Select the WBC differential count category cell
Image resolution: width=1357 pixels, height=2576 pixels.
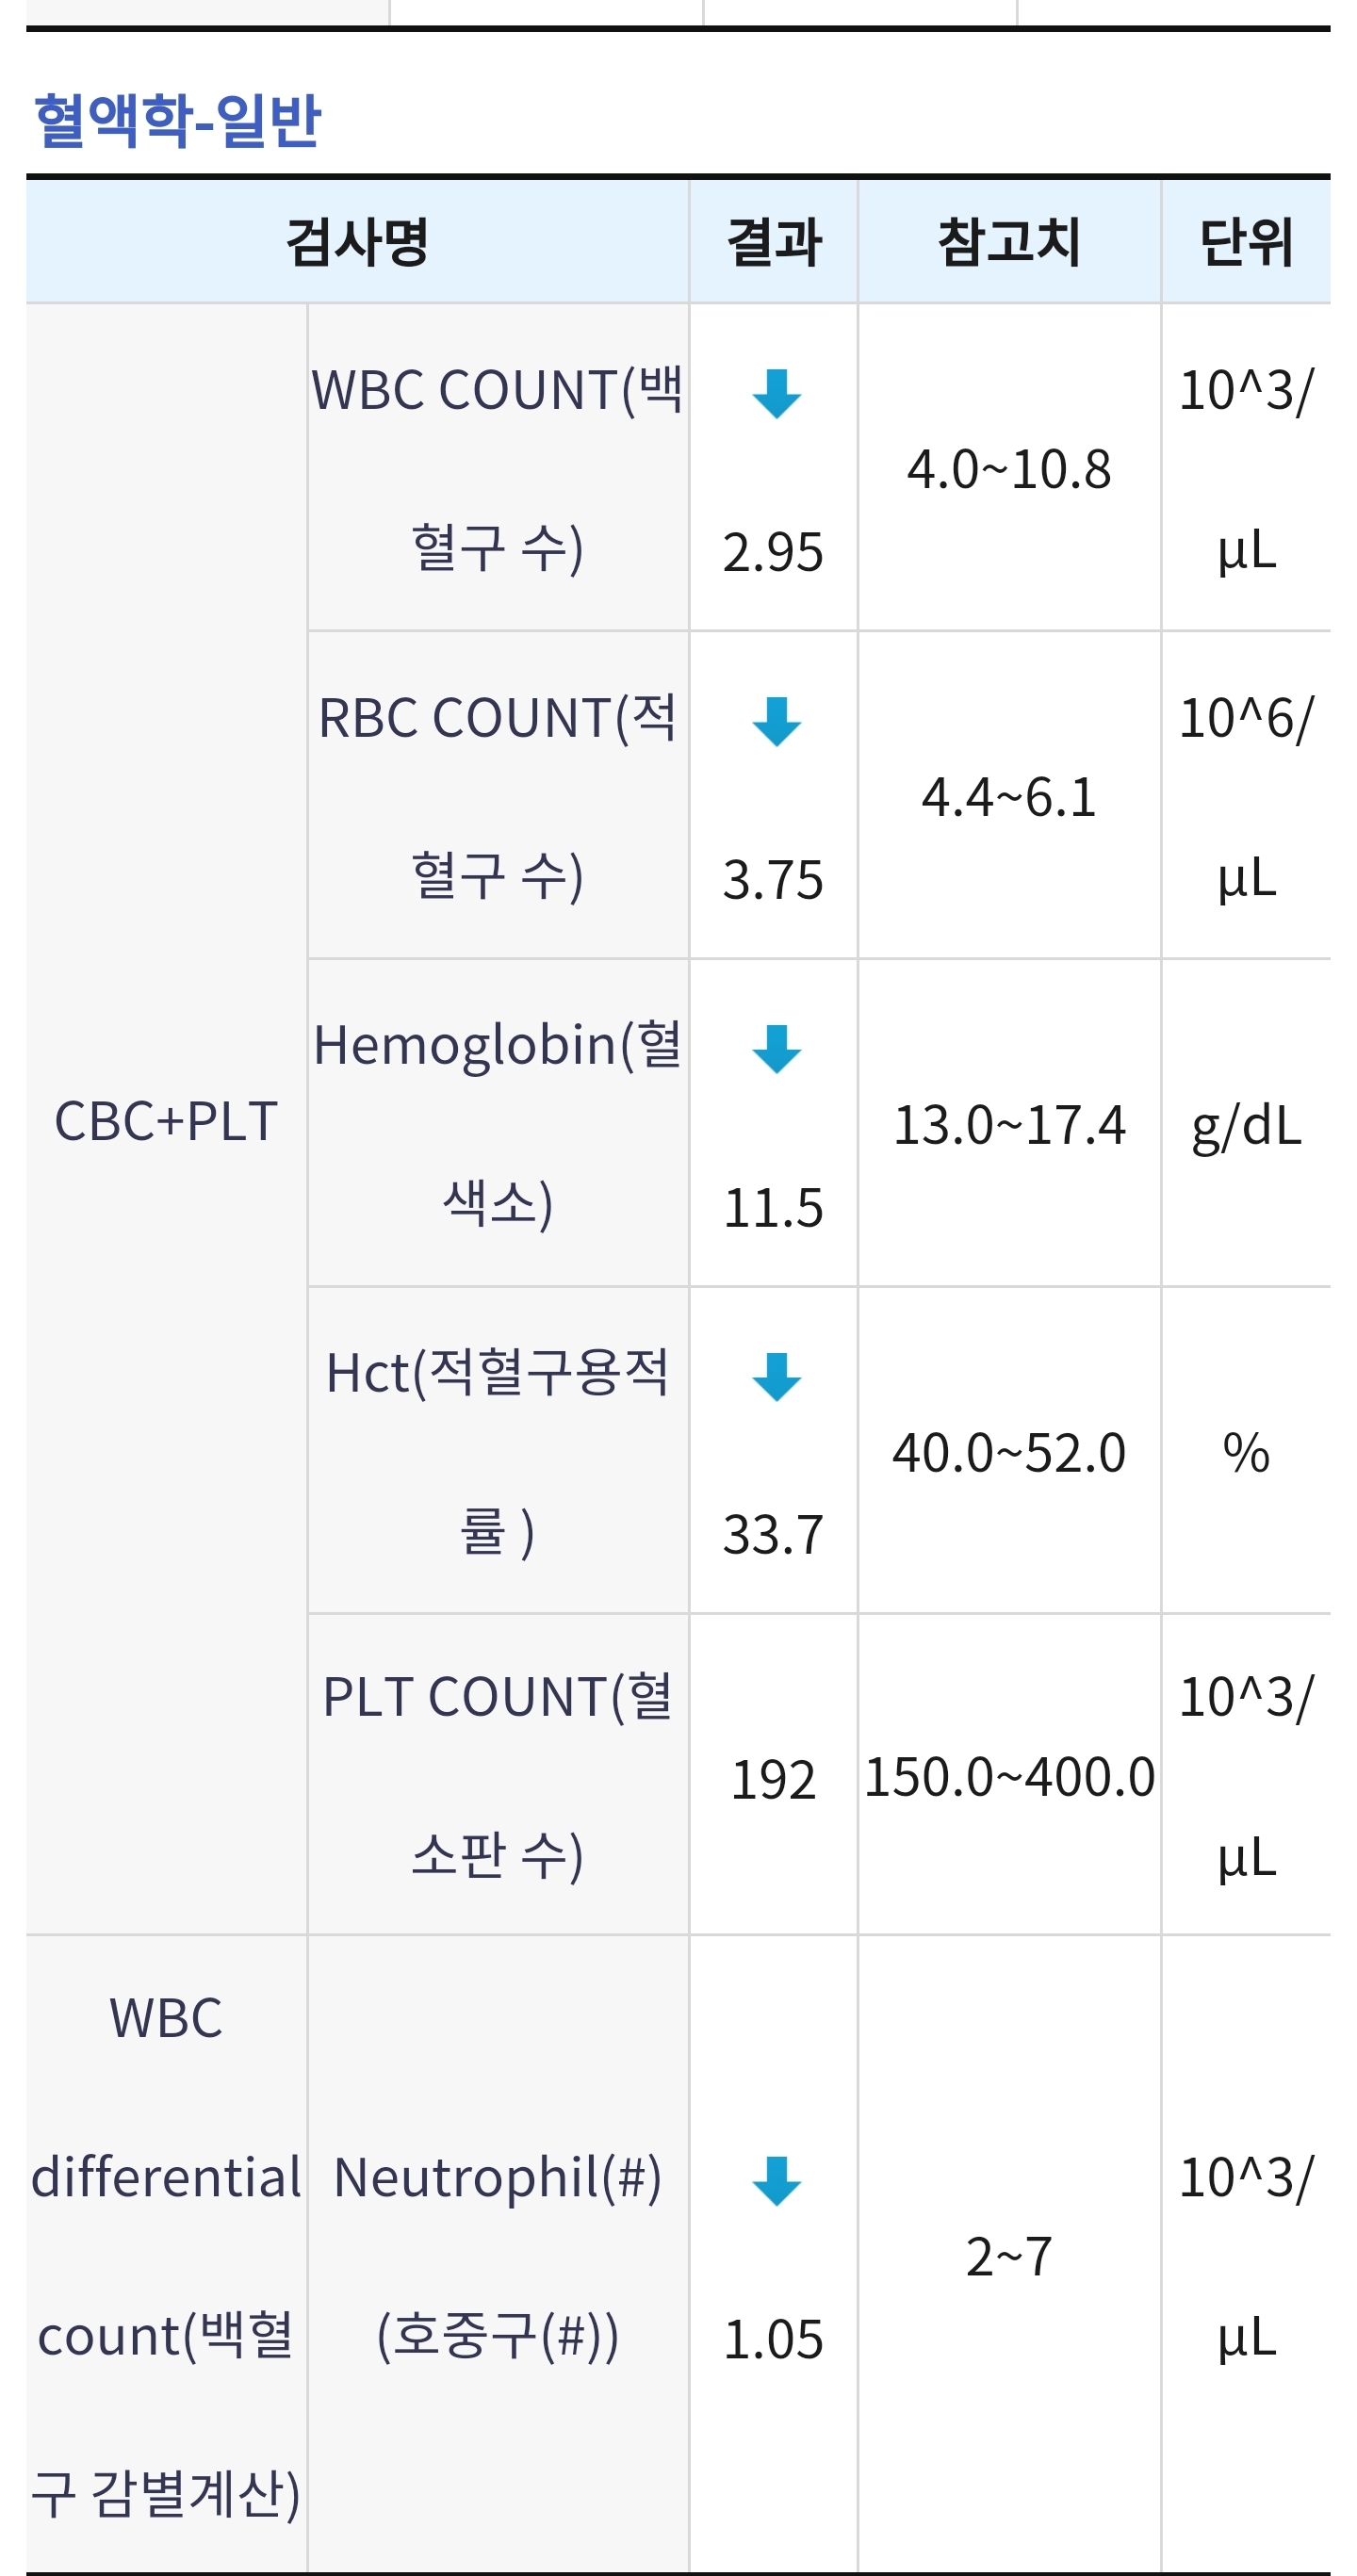166,2255
